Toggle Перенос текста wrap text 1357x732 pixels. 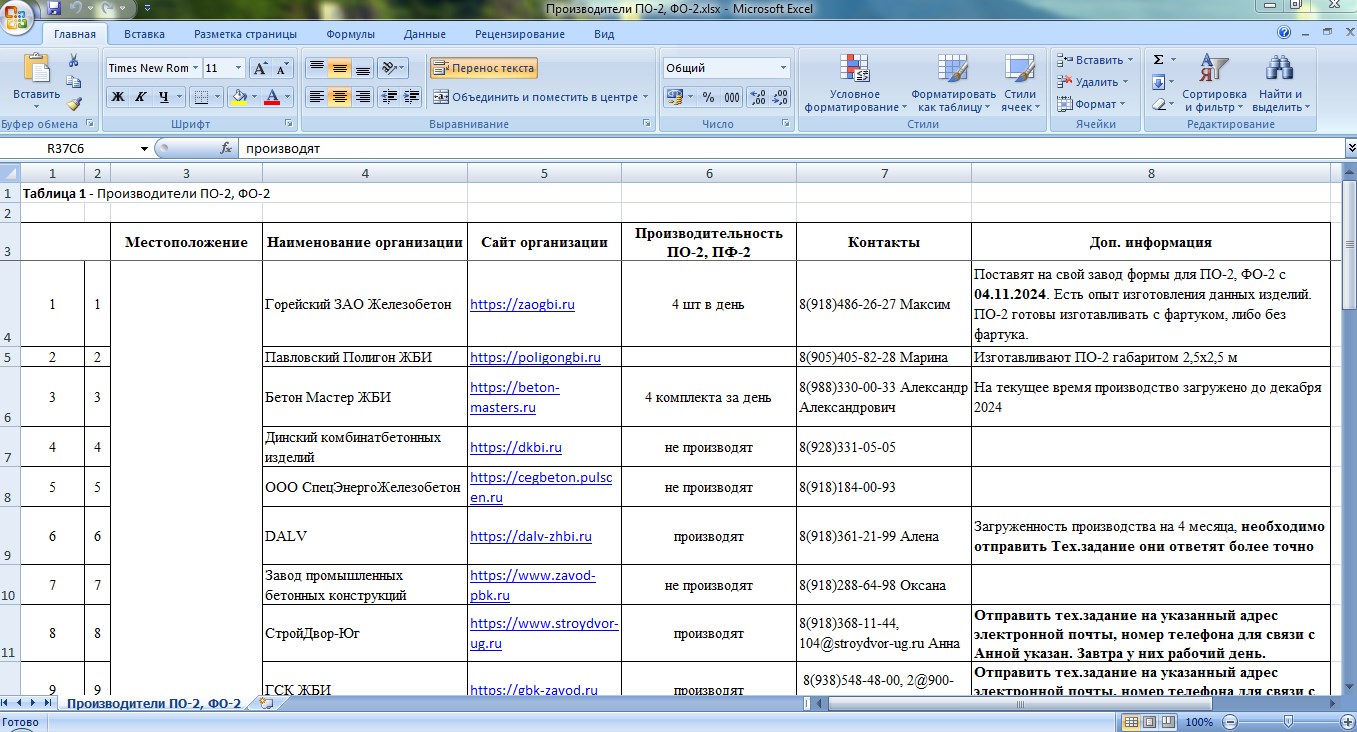click(x=484, y=68)
